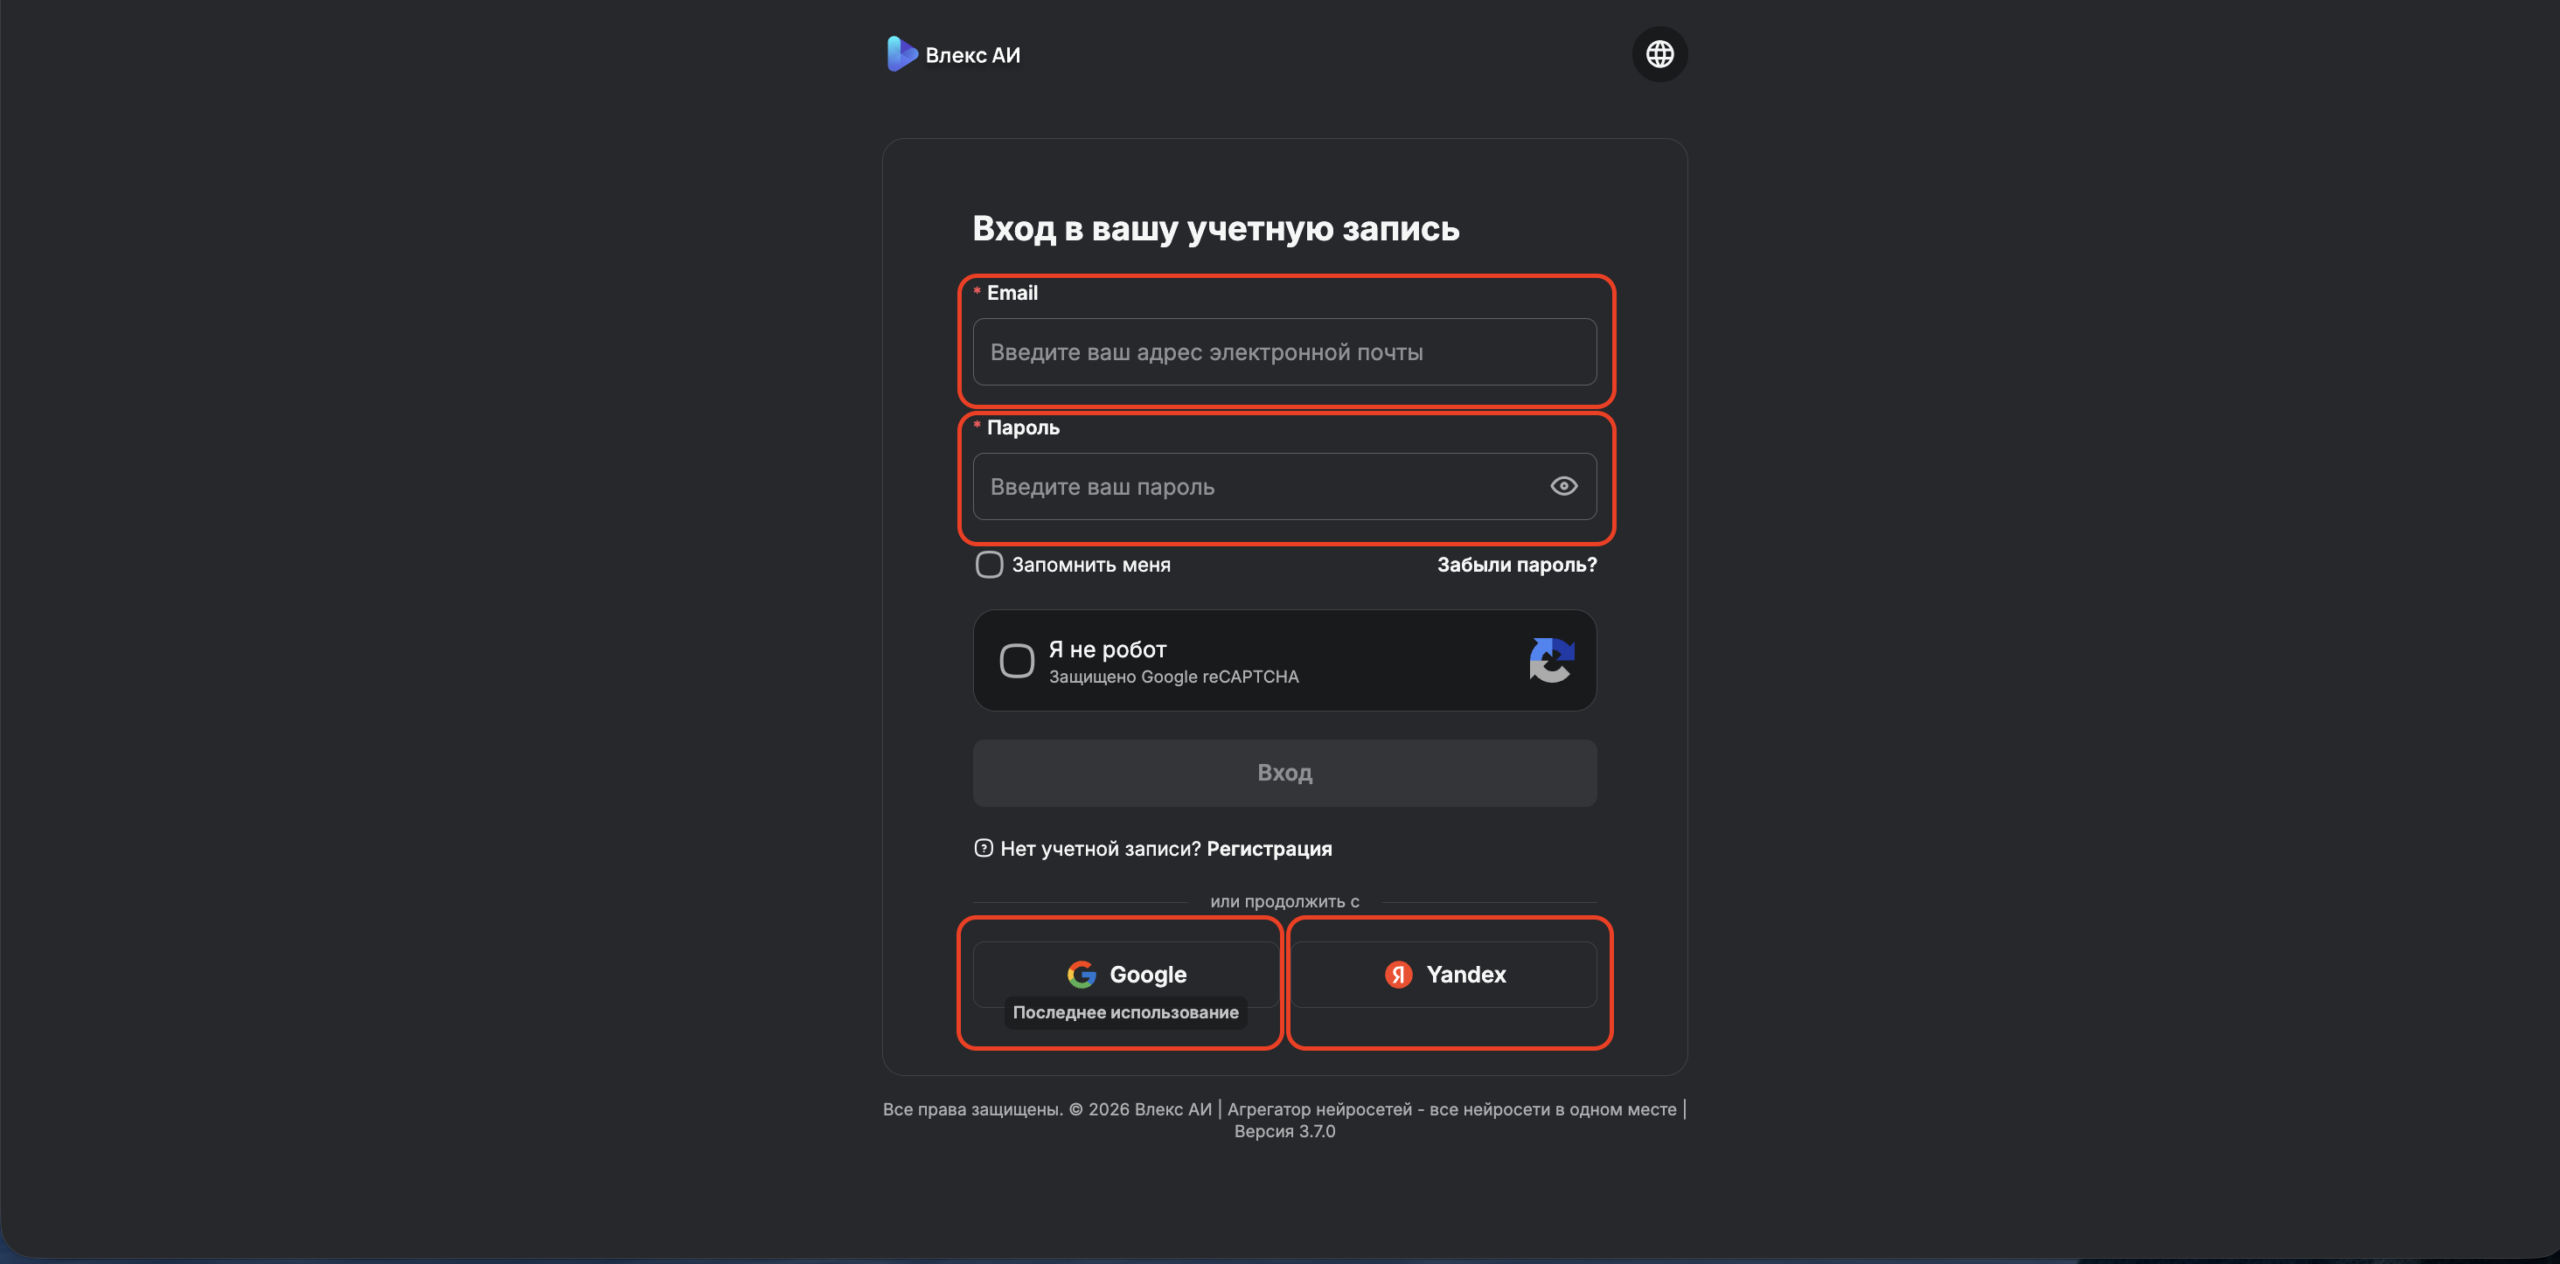Click the Последнее использование badge
The width and height of the screenshot is (2560, 1264).
[x=1125, y=1013]
